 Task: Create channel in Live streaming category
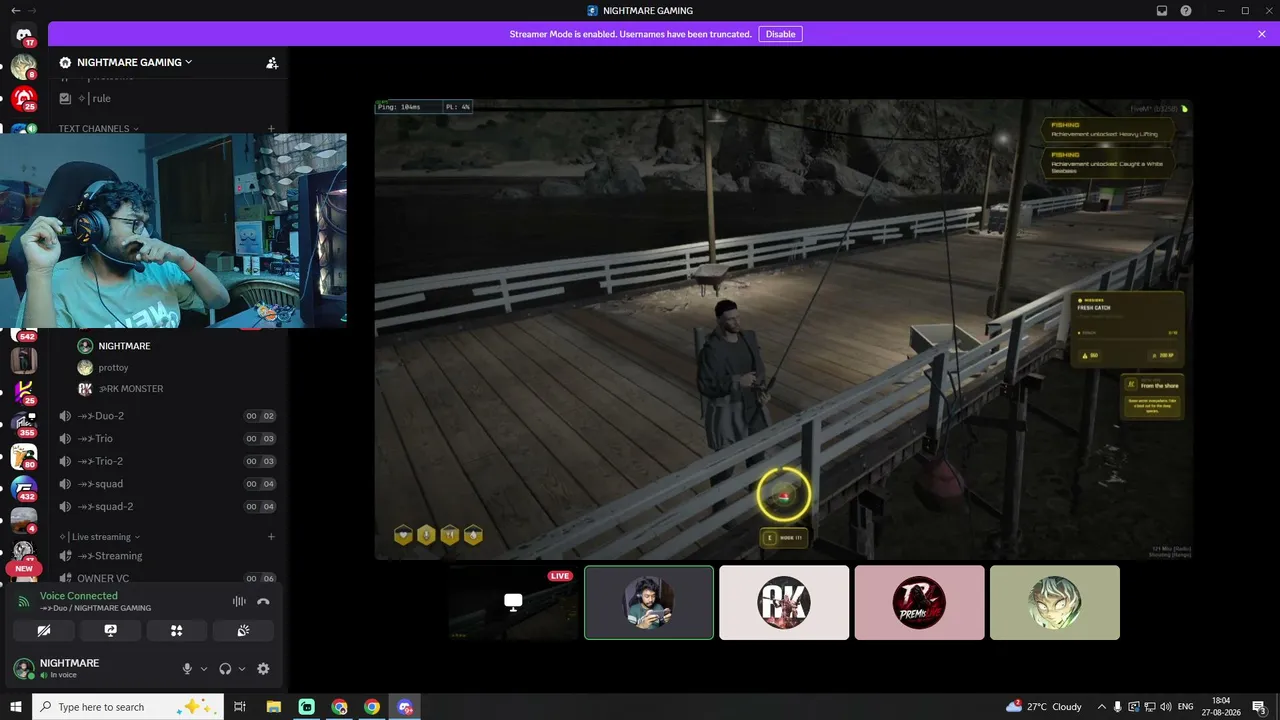[271, 537]
